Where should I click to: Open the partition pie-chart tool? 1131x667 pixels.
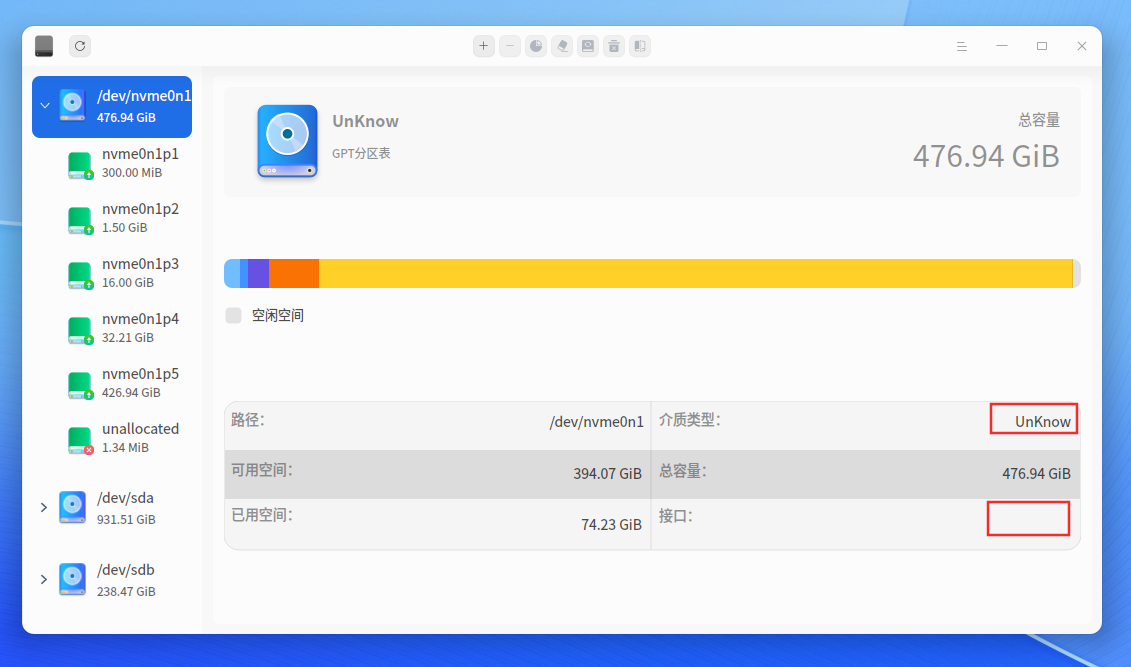(536, 46)
